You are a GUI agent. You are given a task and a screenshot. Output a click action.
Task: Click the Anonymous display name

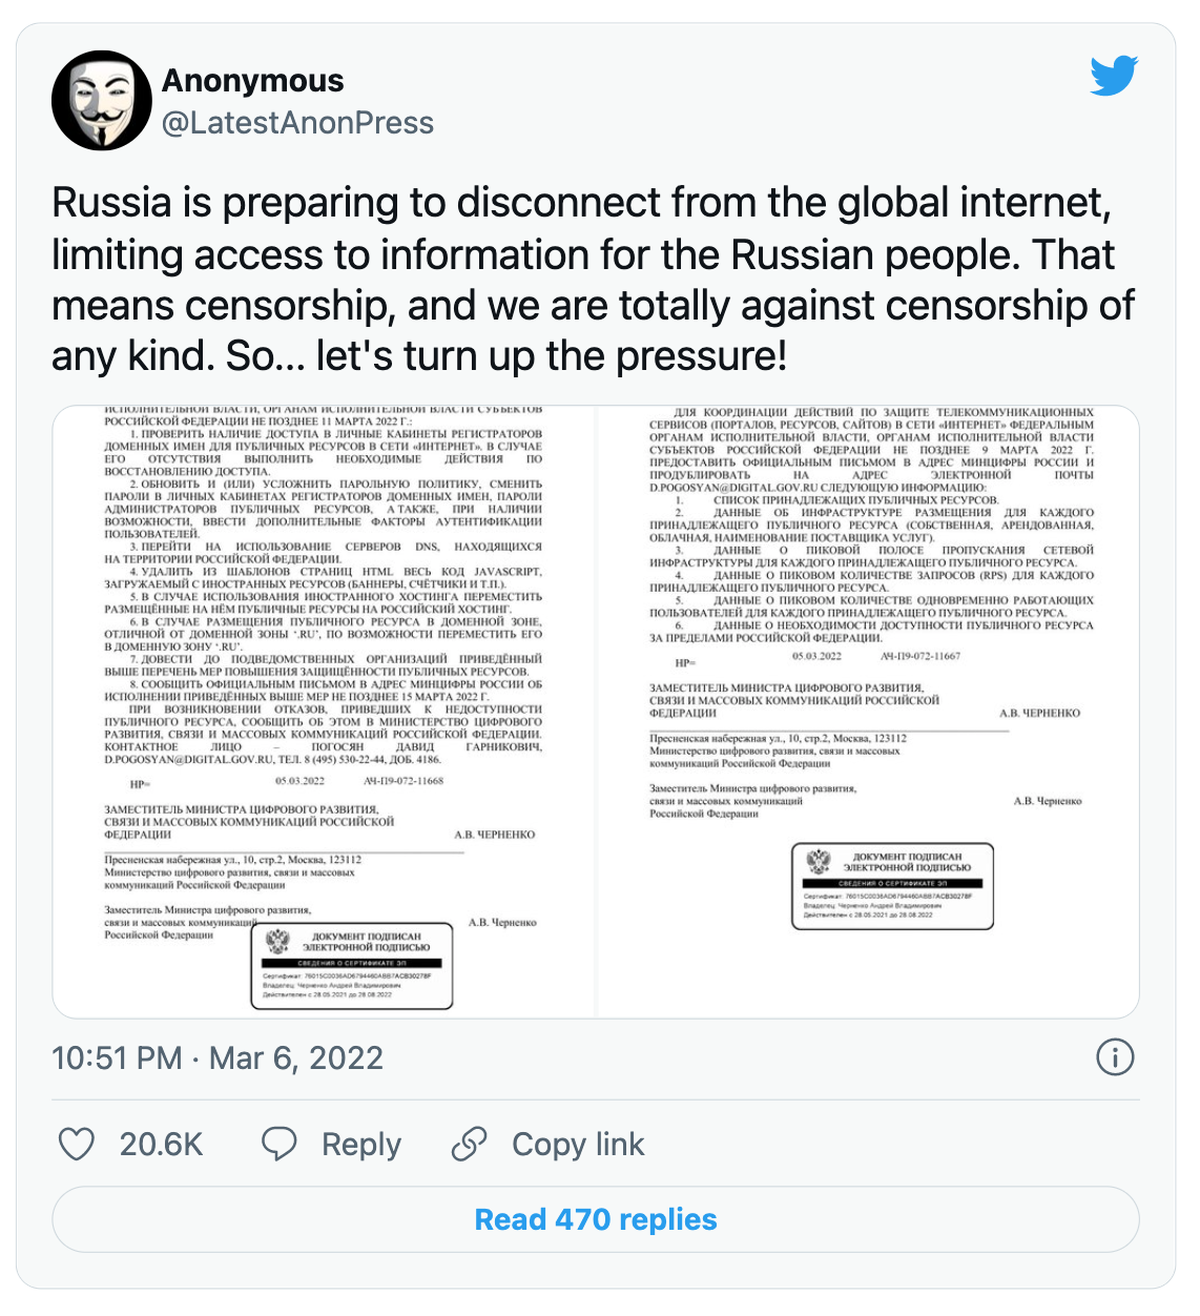tap(253, 80)
